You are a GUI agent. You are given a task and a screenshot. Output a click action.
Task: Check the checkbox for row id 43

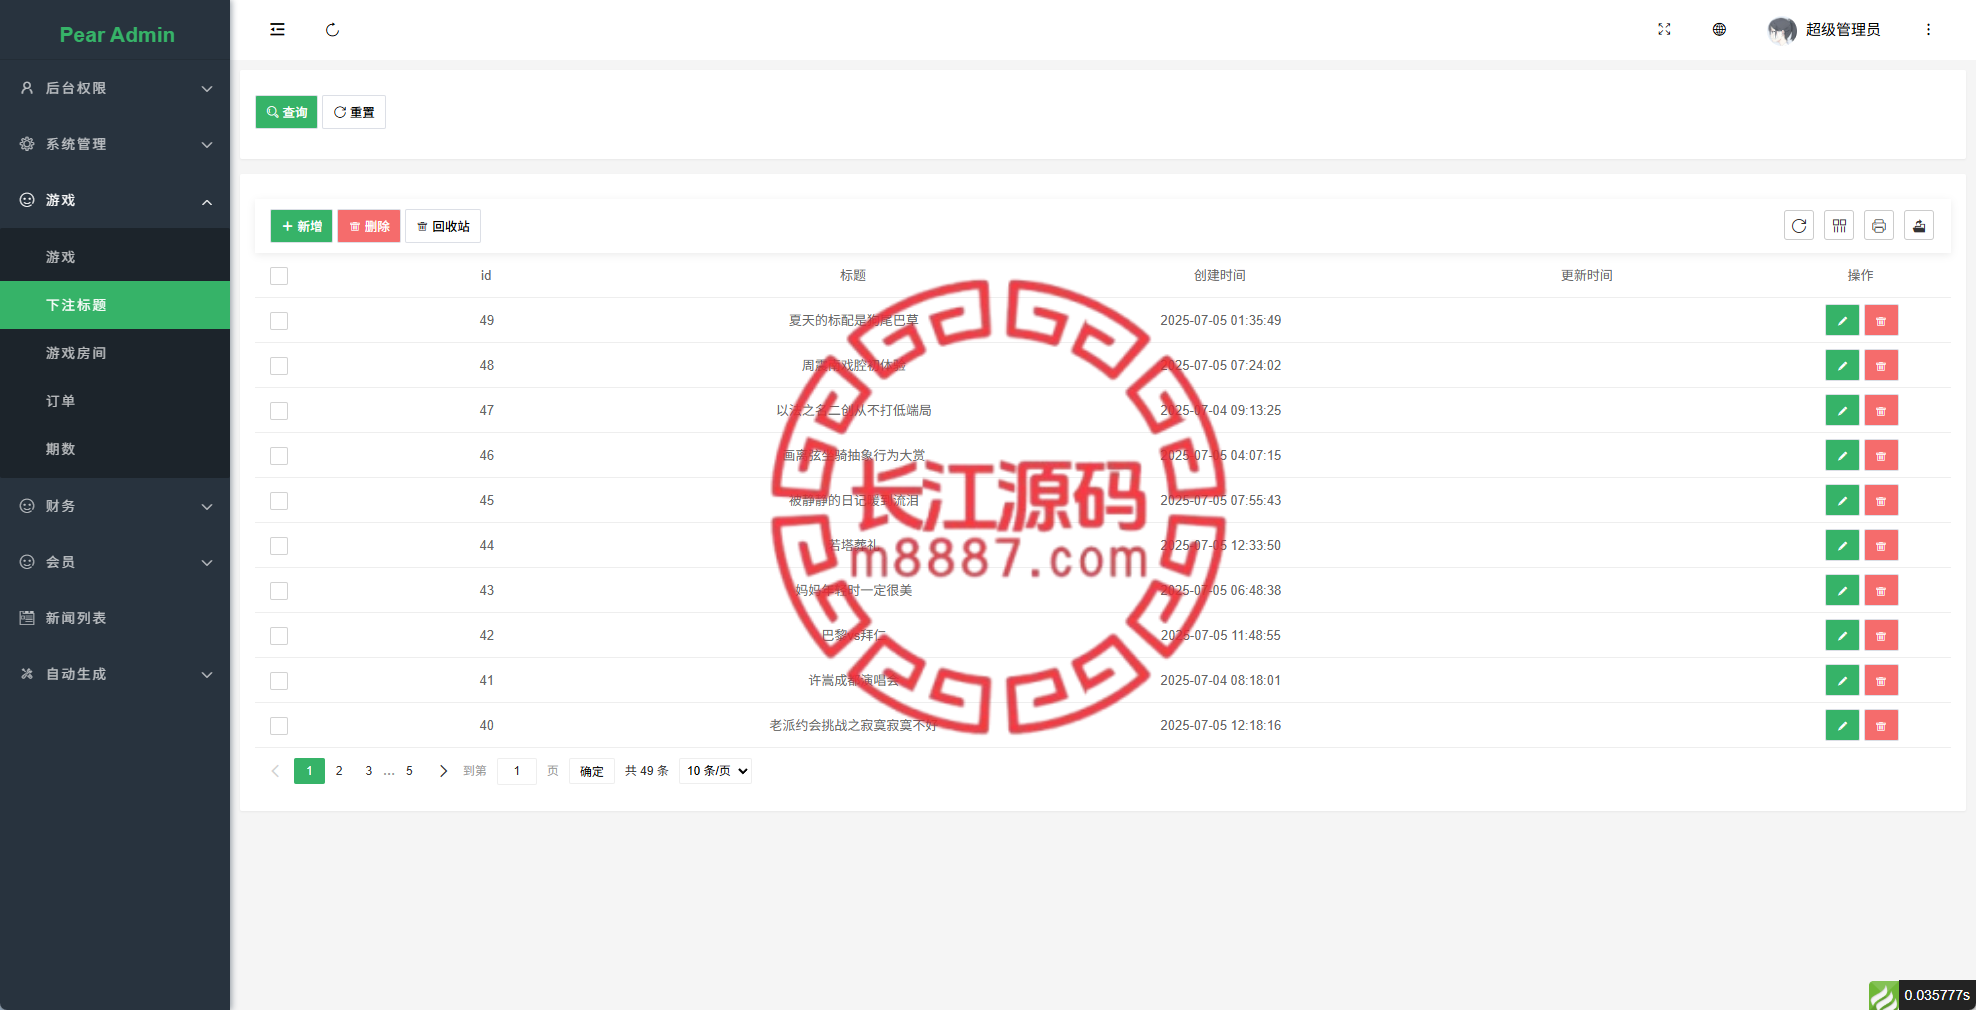[279, 591]
